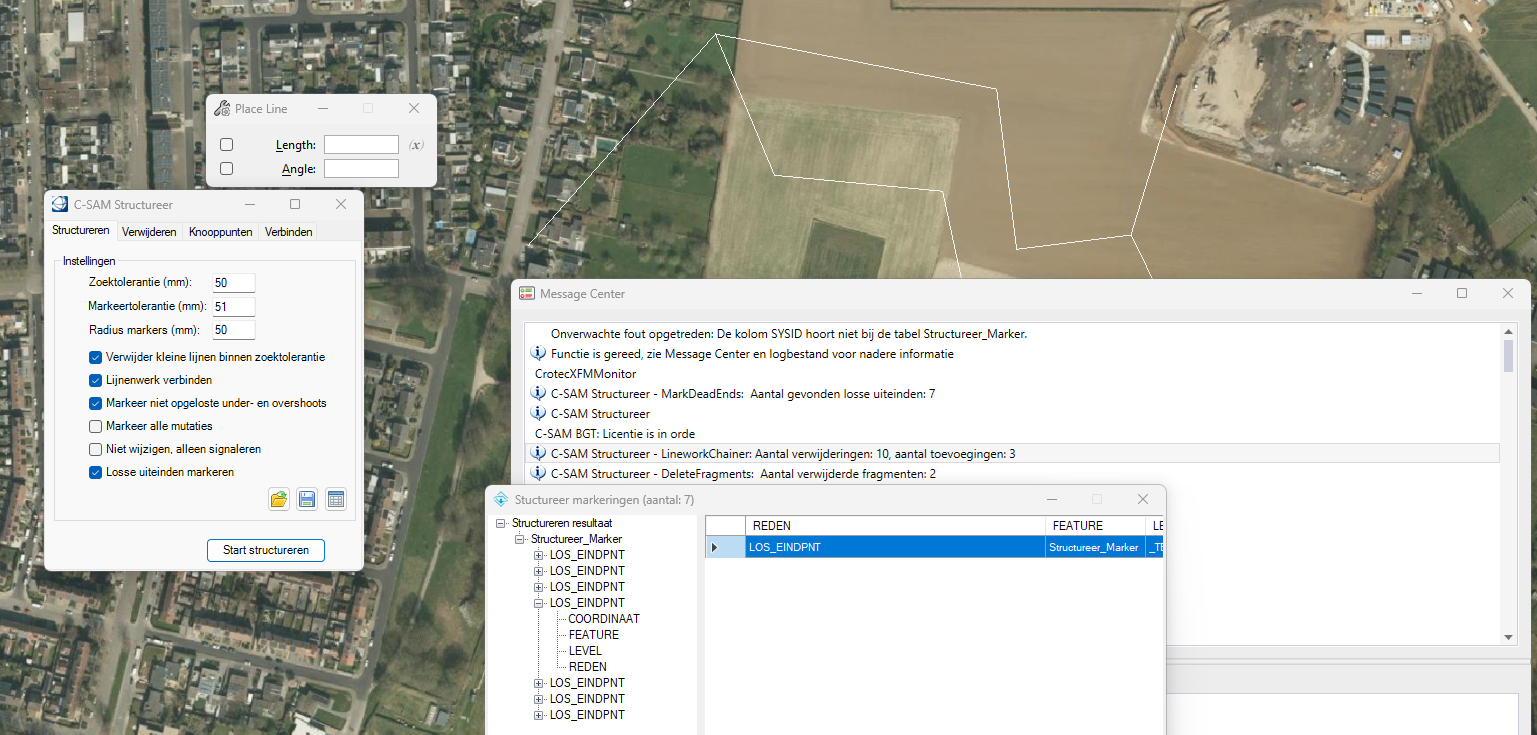This screenshot has width=1537, height=735.
Task: Click the (x) variable icon beside Length
Action: click(416, 145)
